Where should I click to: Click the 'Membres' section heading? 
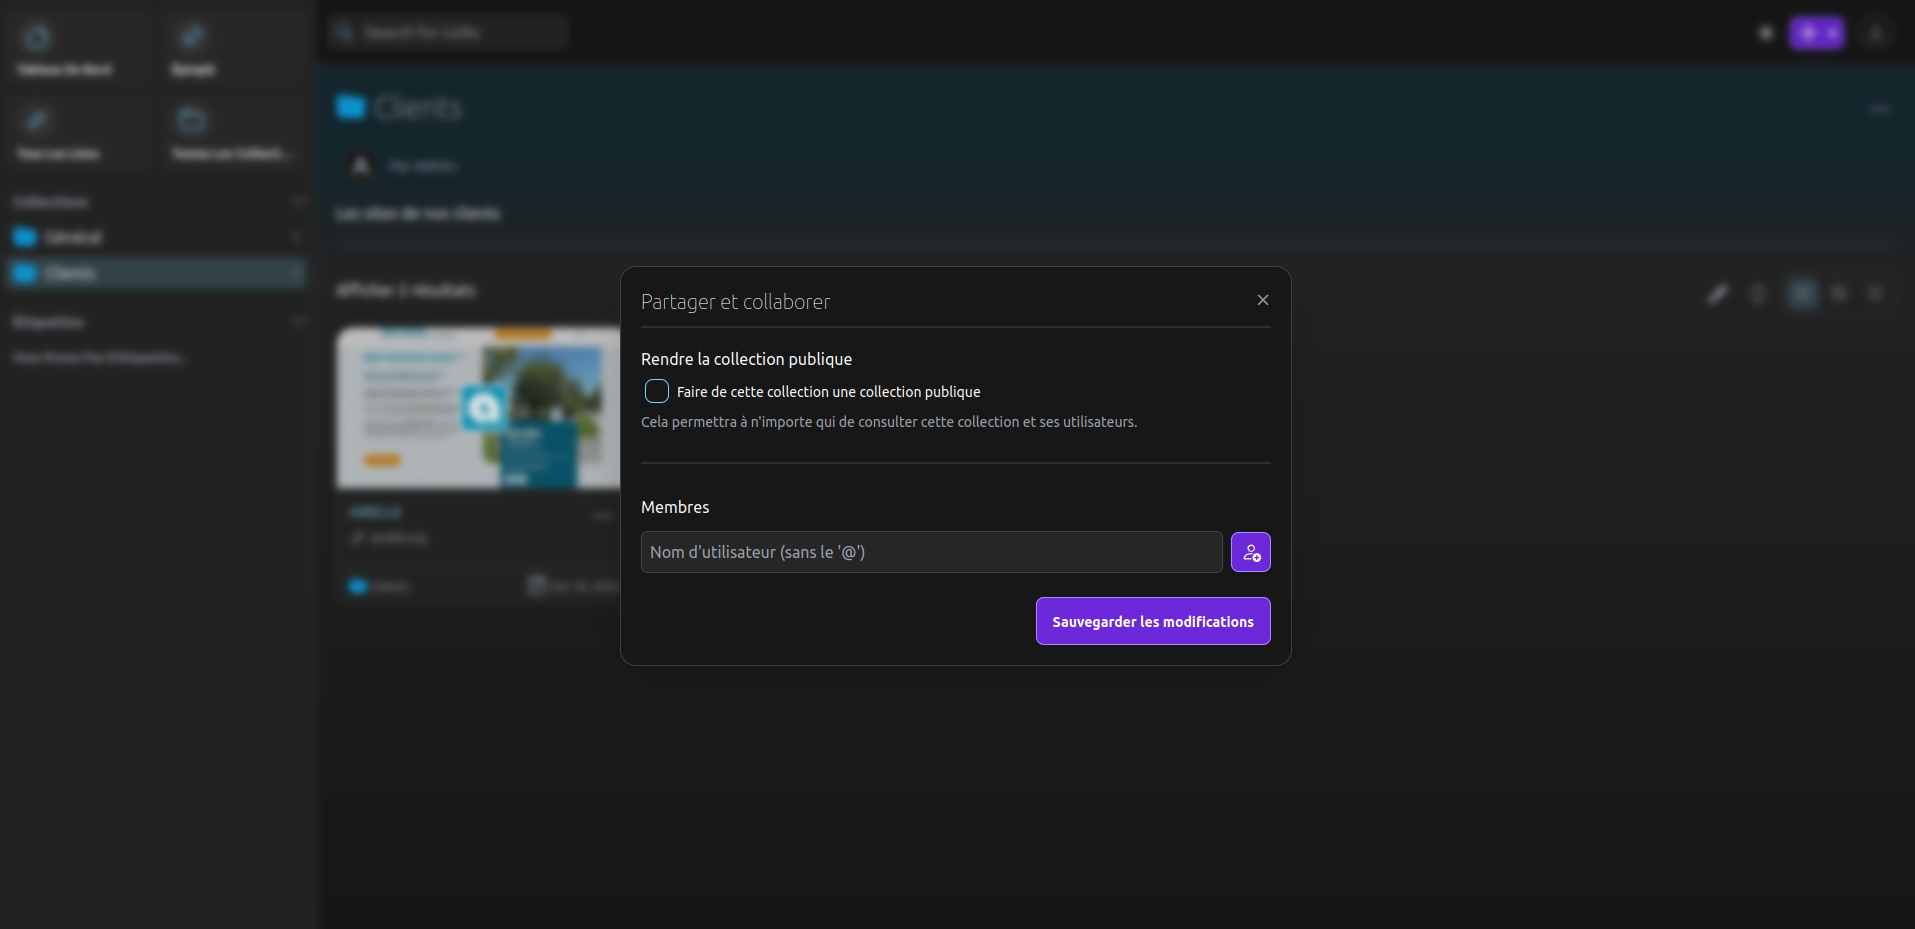[x=675, y=507]
